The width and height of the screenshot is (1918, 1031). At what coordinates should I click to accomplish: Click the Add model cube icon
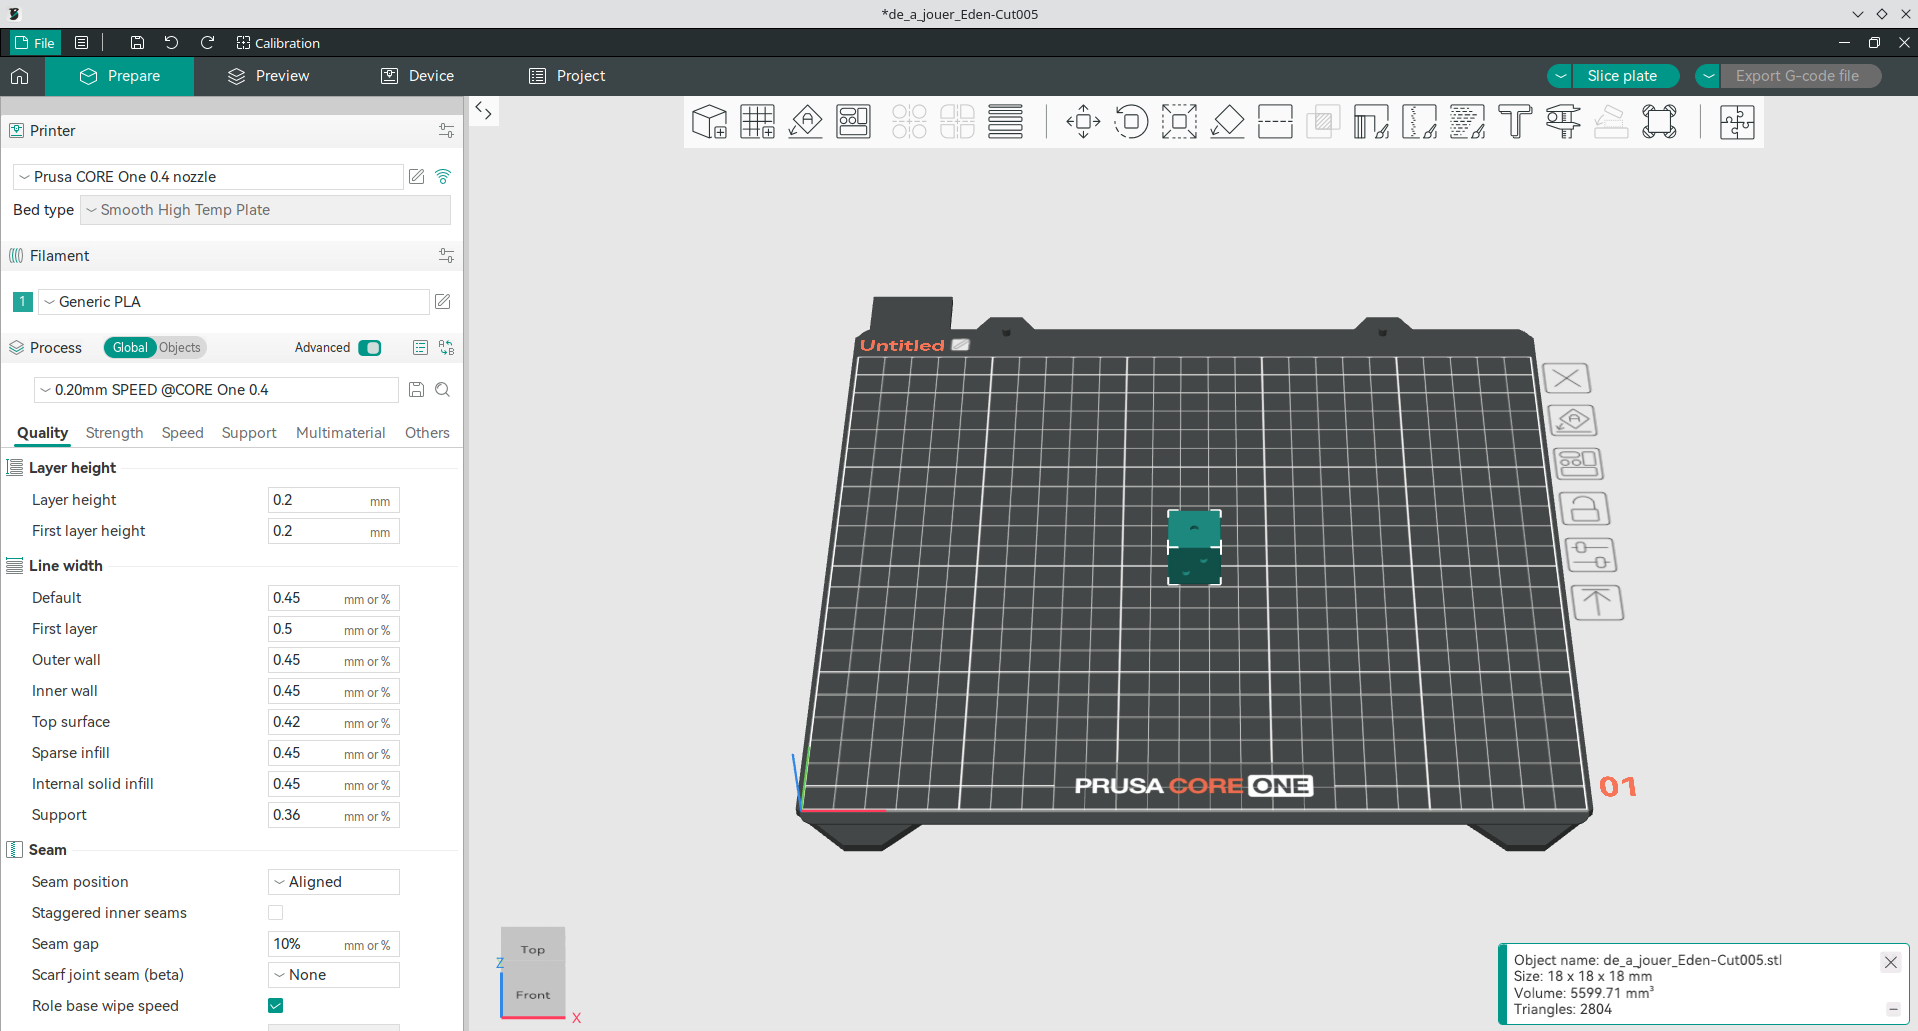tap(709, 122)
